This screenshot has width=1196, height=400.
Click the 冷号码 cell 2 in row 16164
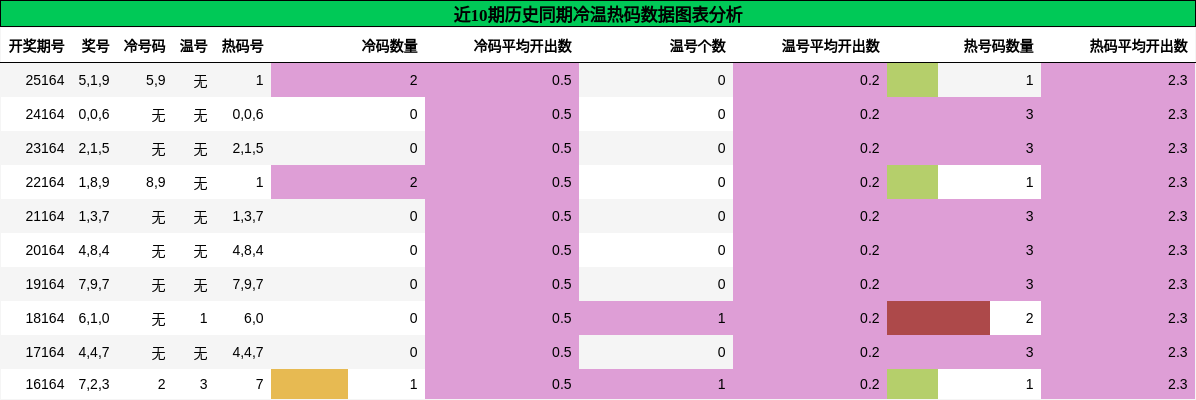(x=162, y=384)
